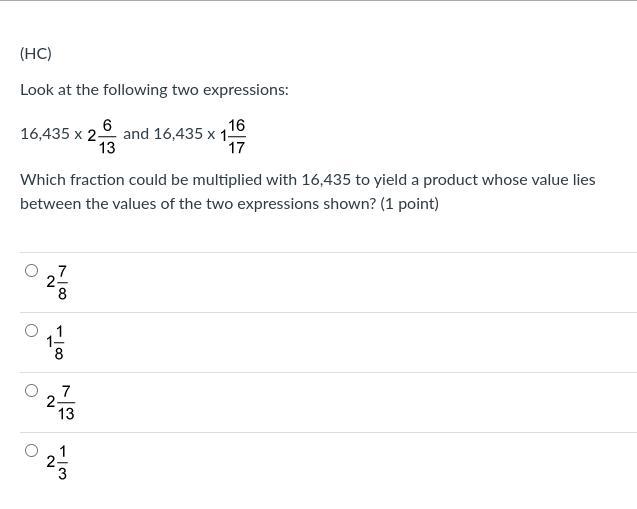This screenshot has width=637, height=509.
Task: Click the 2 7/8 answer label text
Action: [x=58, y=282]
